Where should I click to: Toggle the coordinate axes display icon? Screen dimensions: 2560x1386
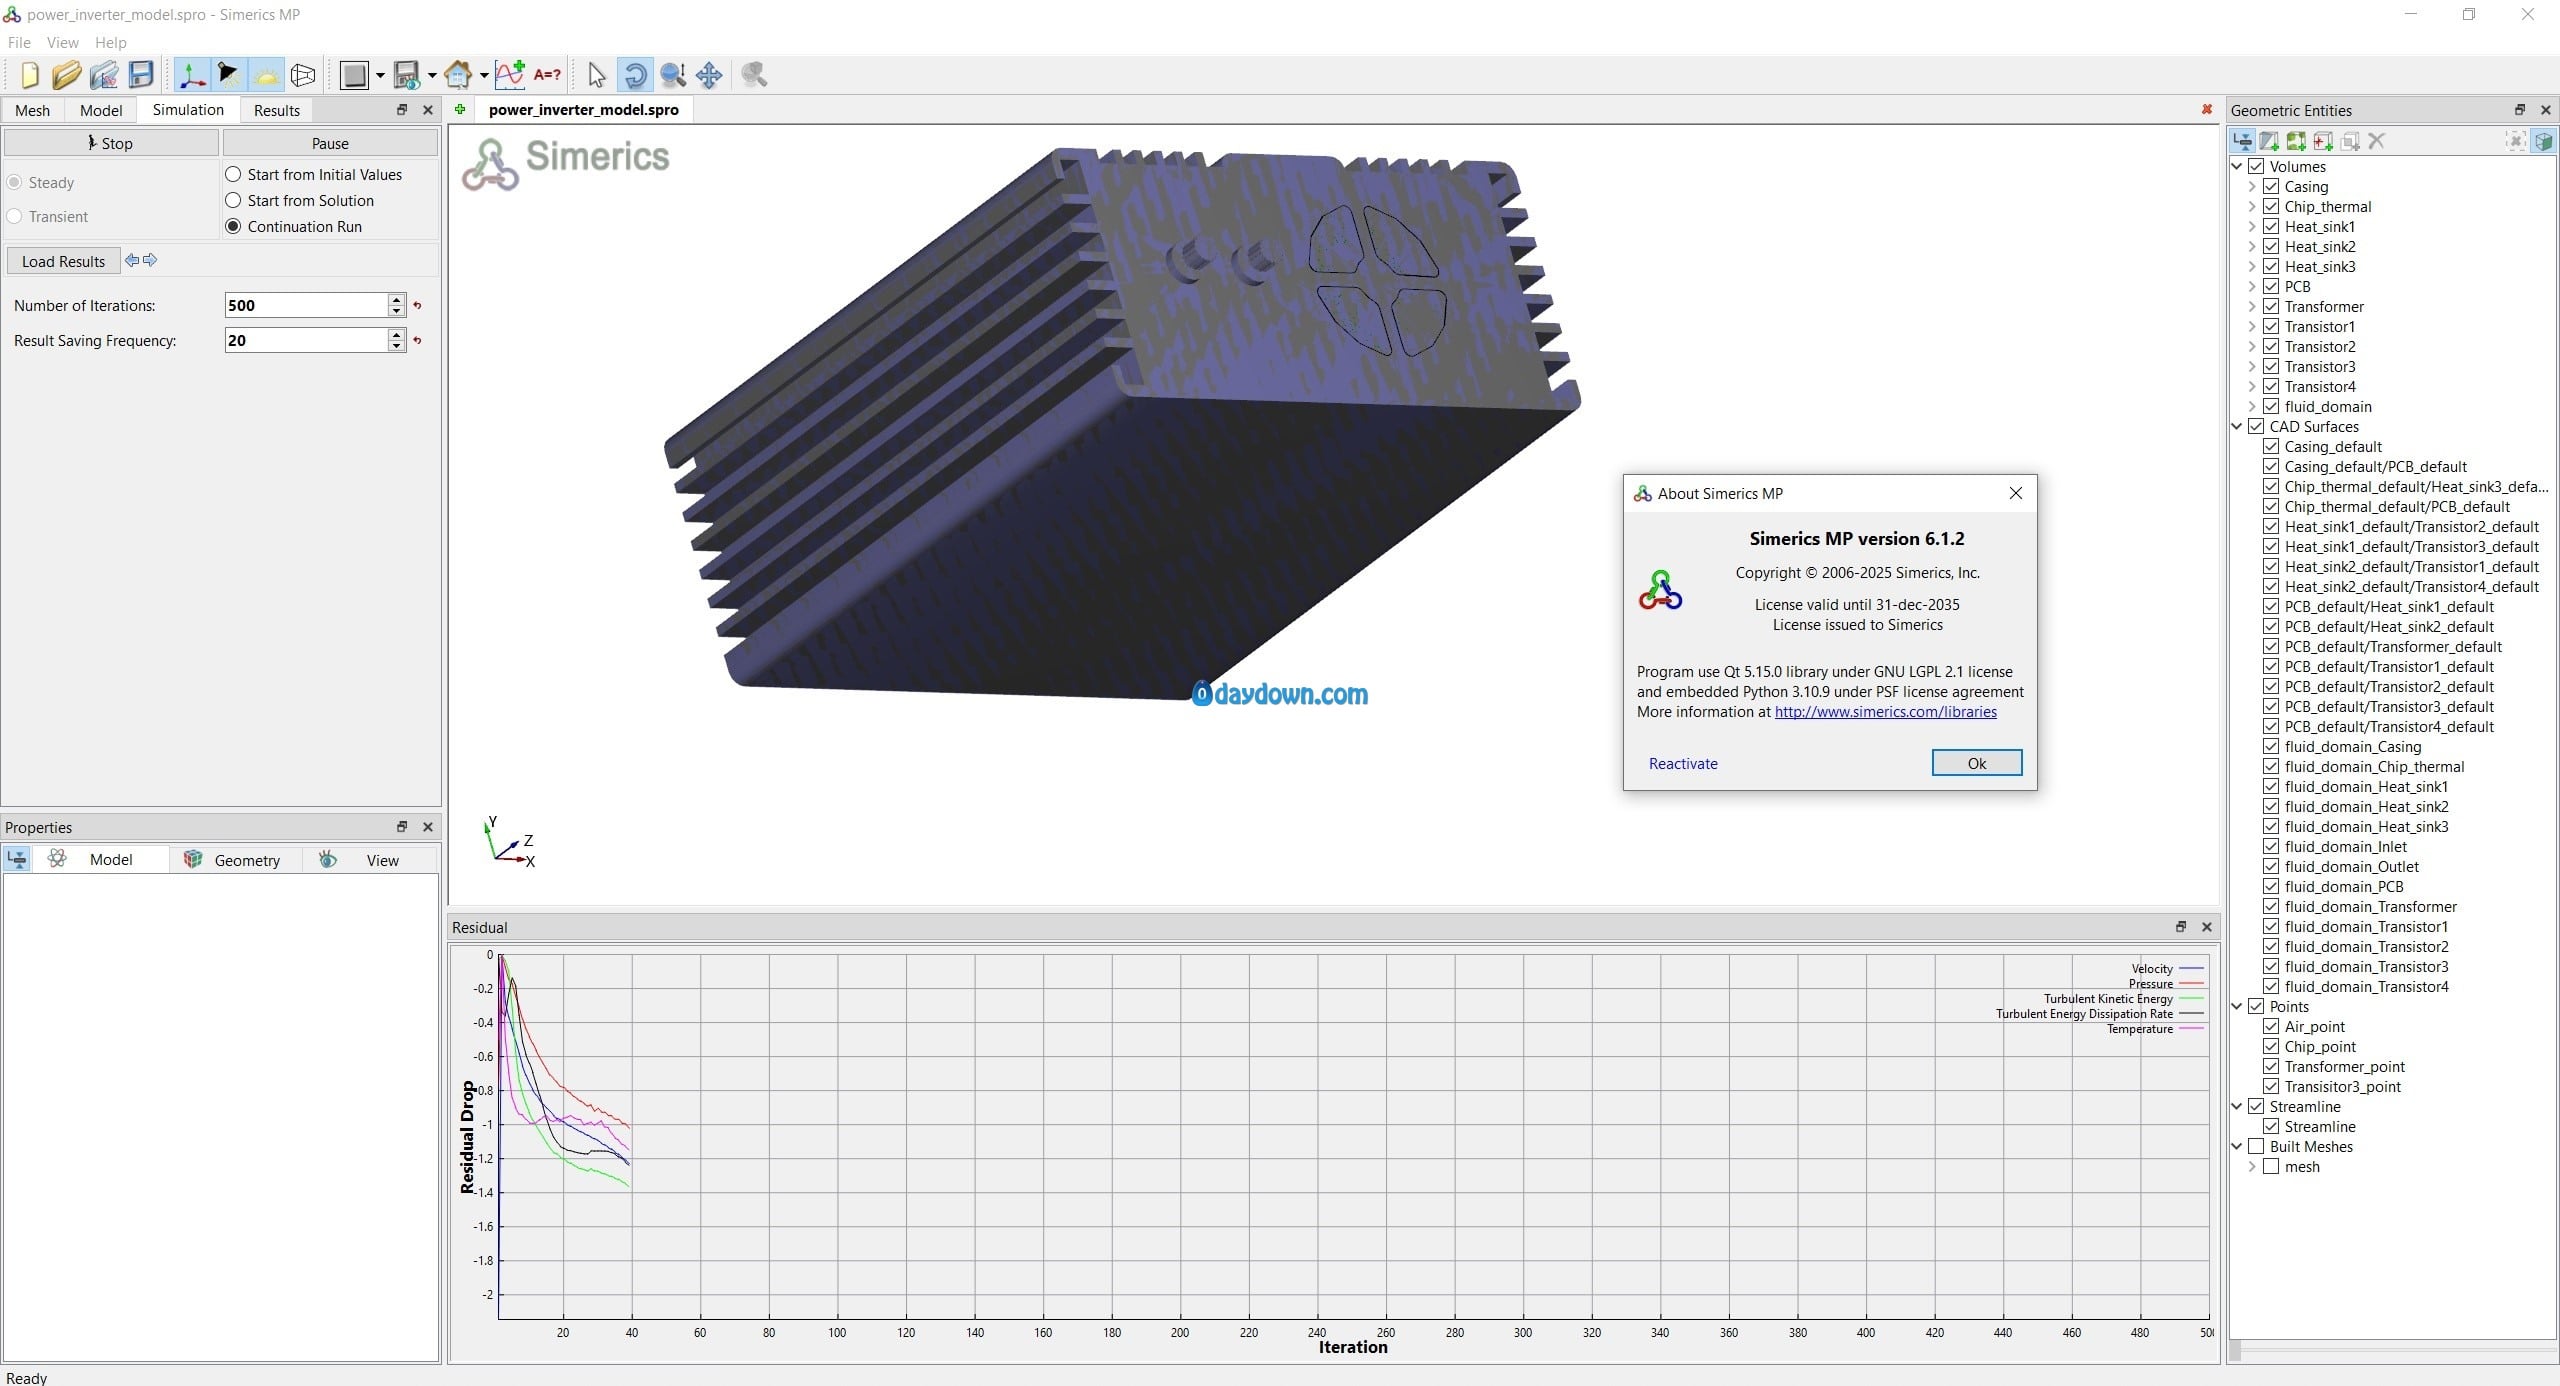(x=191, y=75)
